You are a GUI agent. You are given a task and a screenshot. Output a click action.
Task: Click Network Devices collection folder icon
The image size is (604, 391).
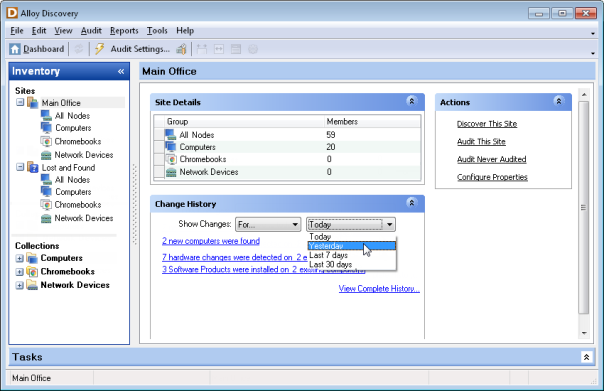click(32, 285)
